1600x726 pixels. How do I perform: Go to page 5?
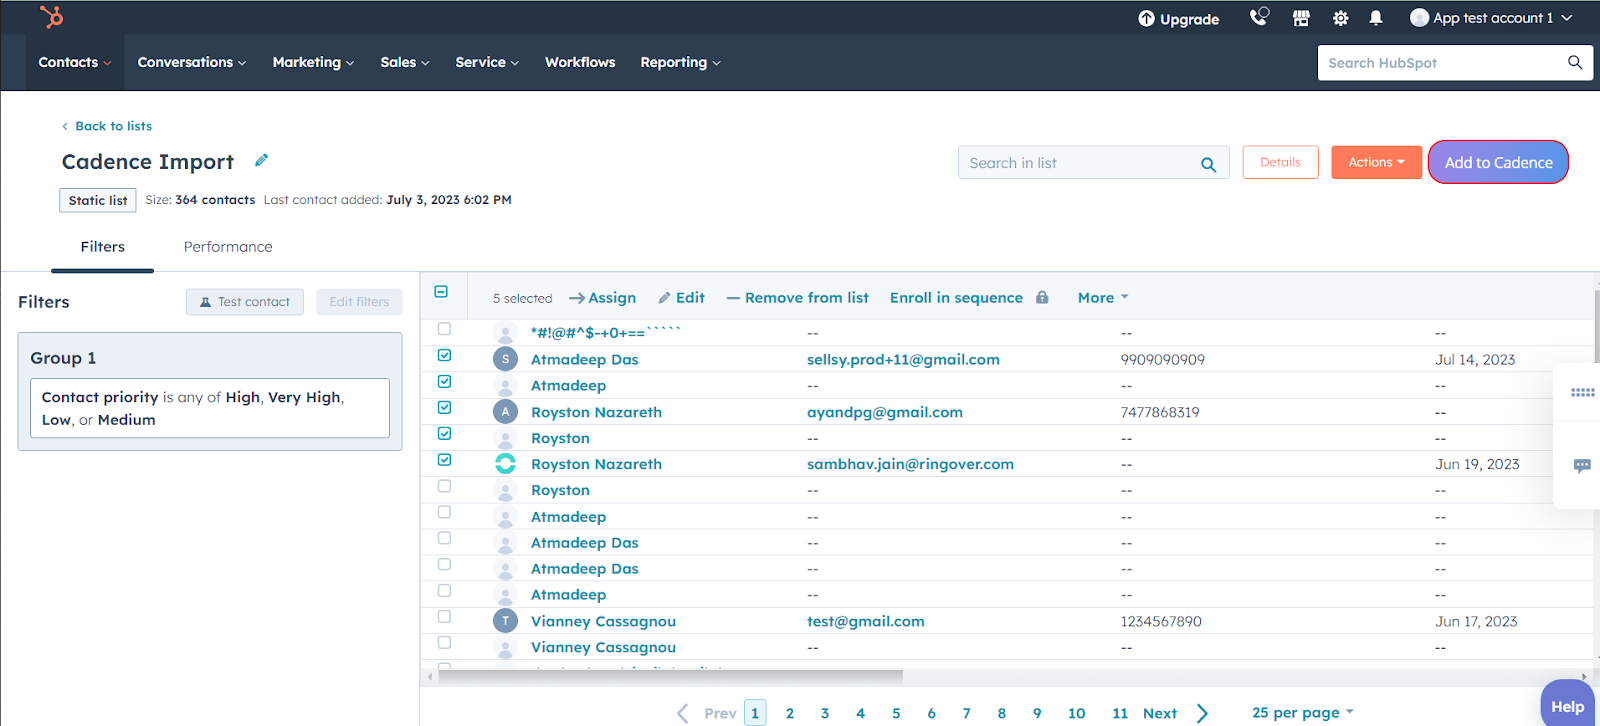(896, 713)
